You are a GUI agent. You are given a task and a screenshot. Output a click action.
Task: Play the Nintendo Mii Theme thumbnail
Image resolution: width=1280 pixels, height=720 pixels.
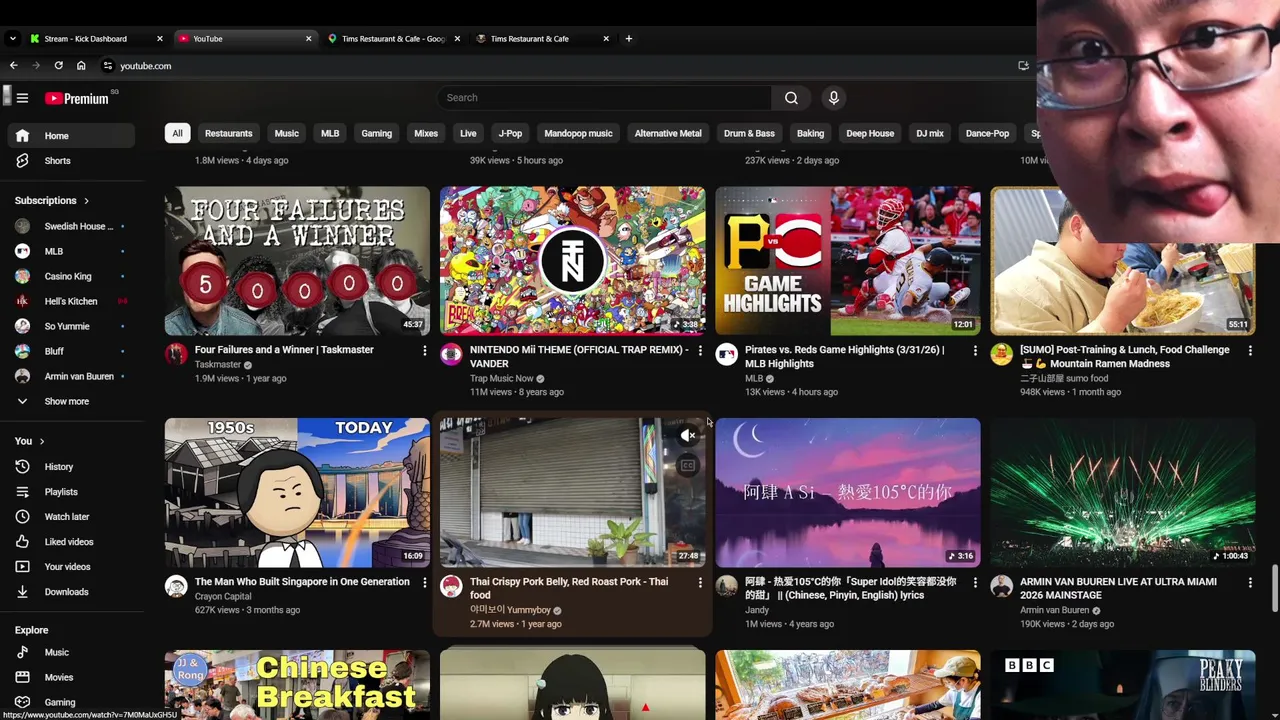(572, 261)
